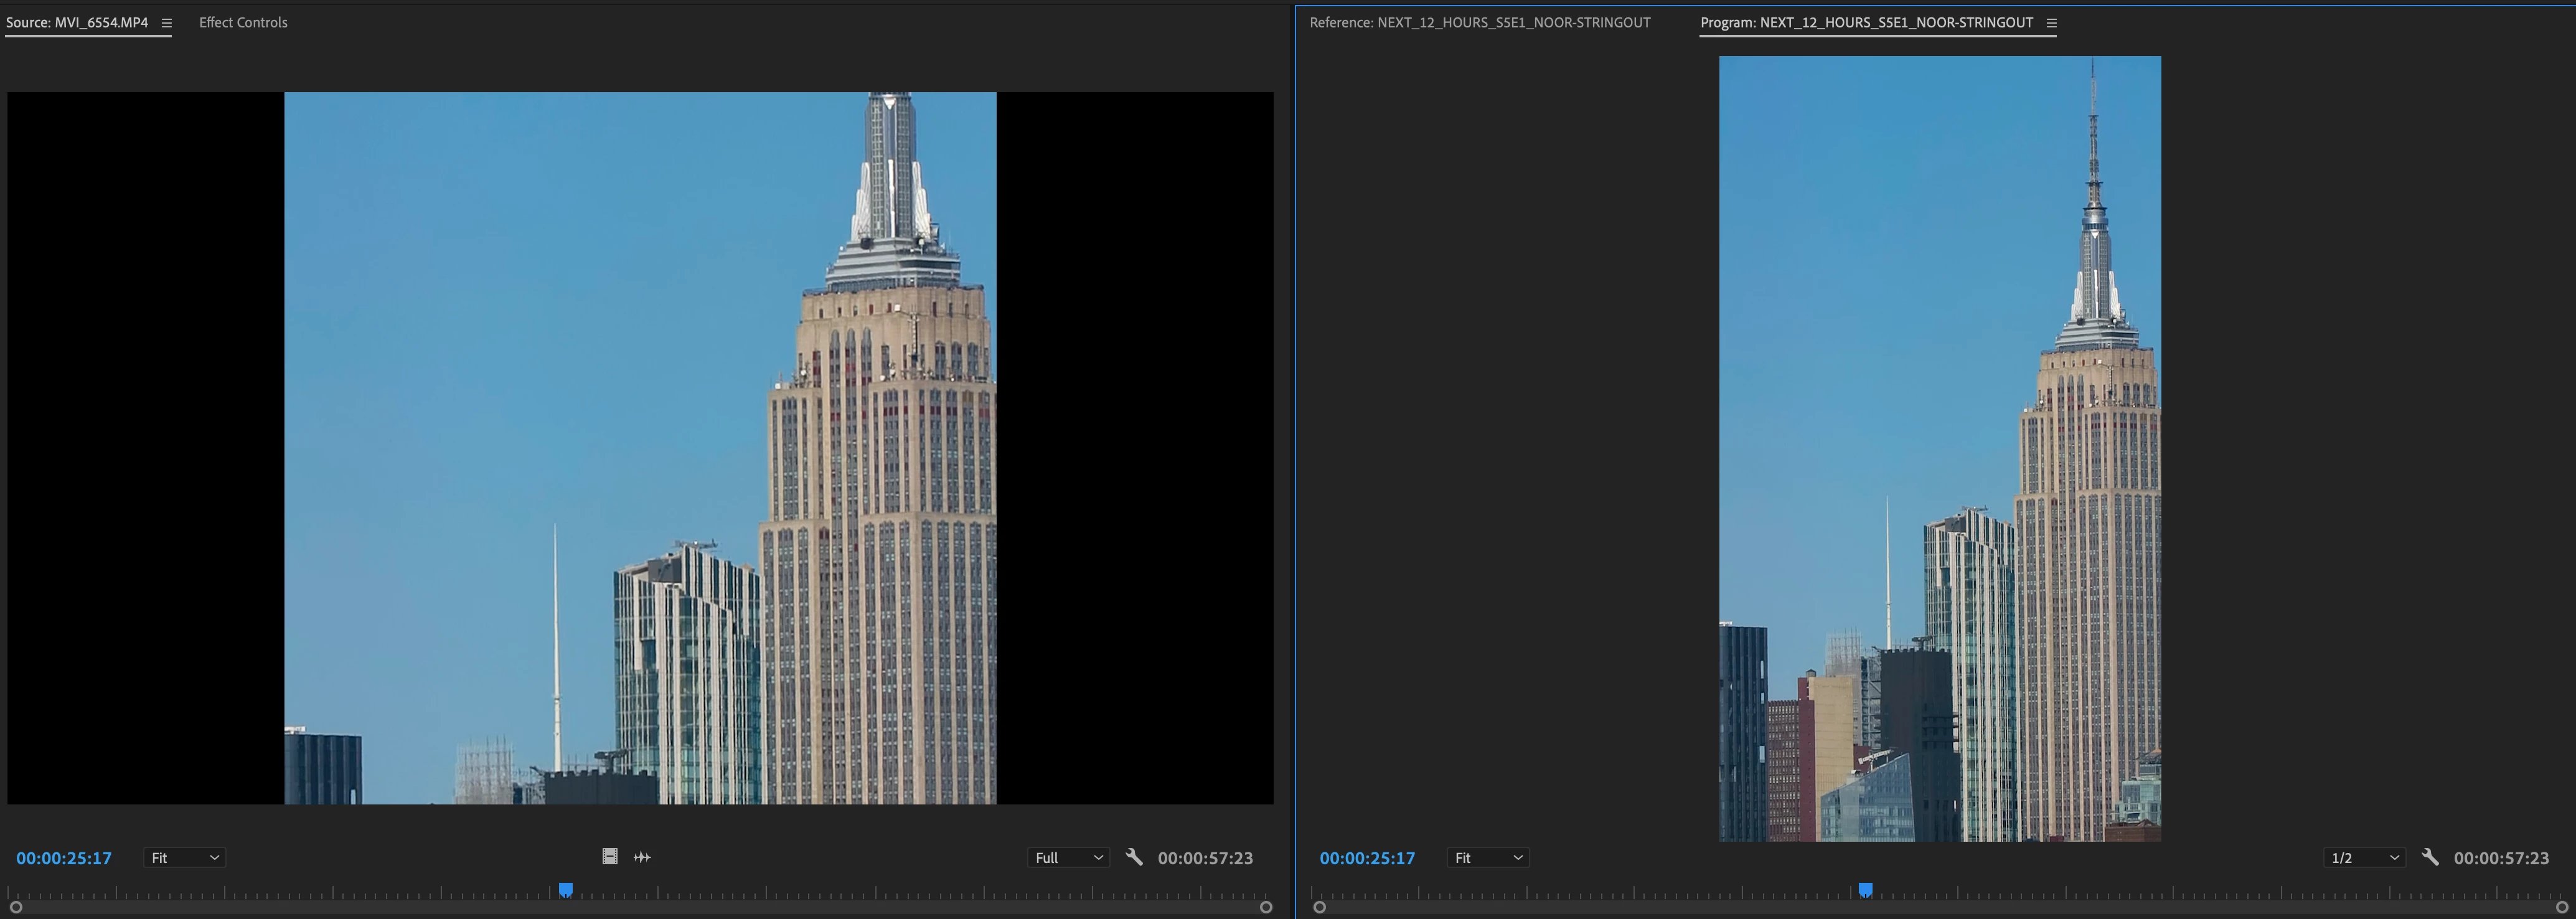Click the Drag Video Only filmstrip icon
This screenshot has width=2576, height=919.
pos(610,857)
